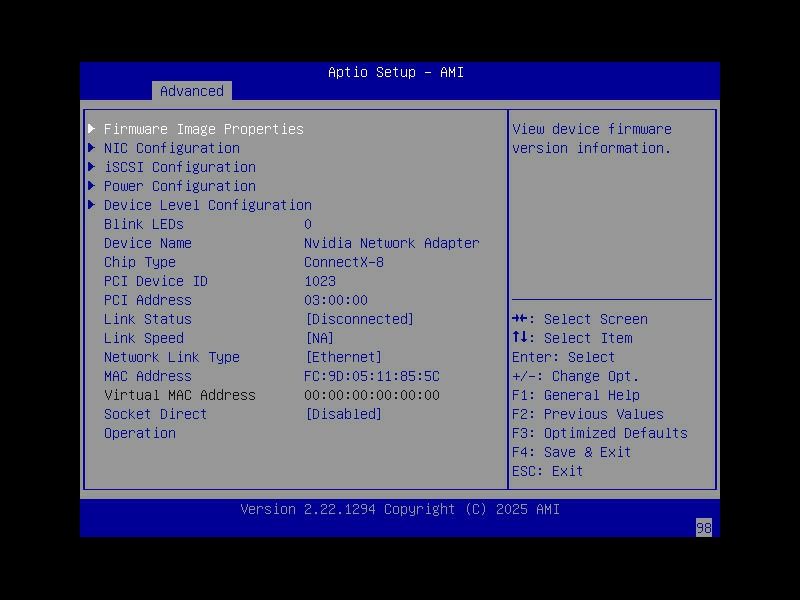Click the PCI Address label
Image resolution: width=800 pixels, height=600 pixels.
coord(147,300)
